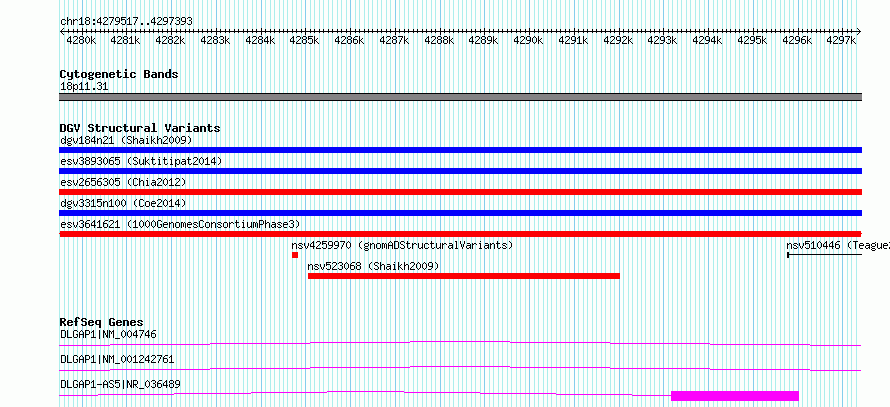This screenshot has width=890, height=407.
Task: Click the DLGAP1-AS5|NR_036489 gene label
Action: 120,384
